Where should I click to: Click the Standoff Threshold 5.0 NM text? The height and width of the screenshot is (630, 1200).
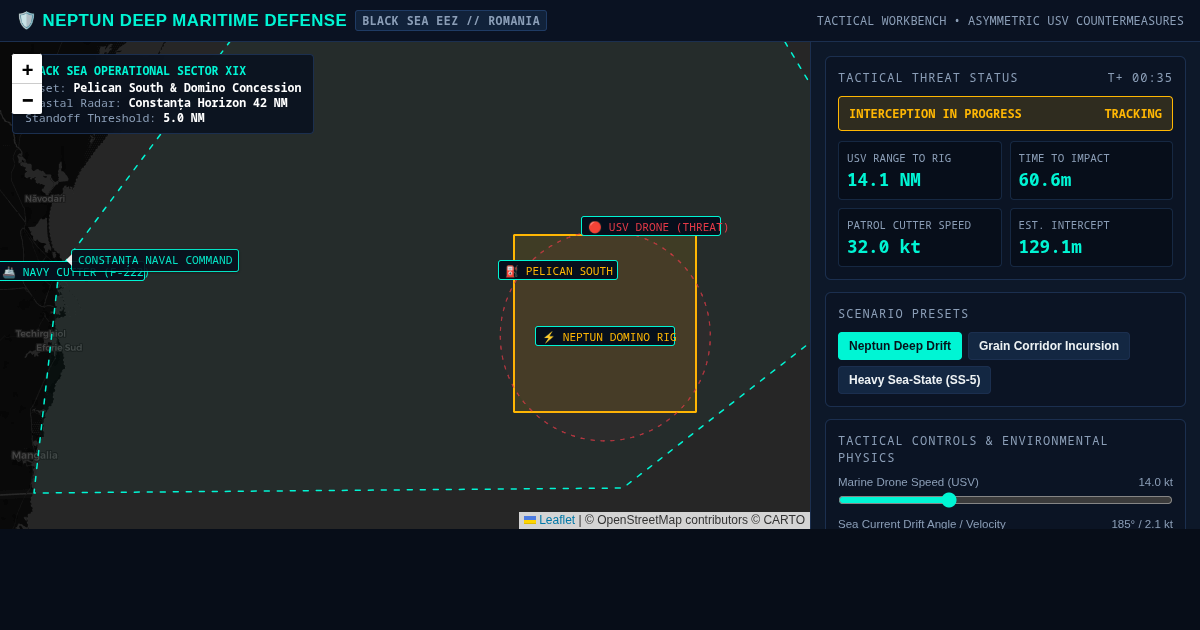114,118
